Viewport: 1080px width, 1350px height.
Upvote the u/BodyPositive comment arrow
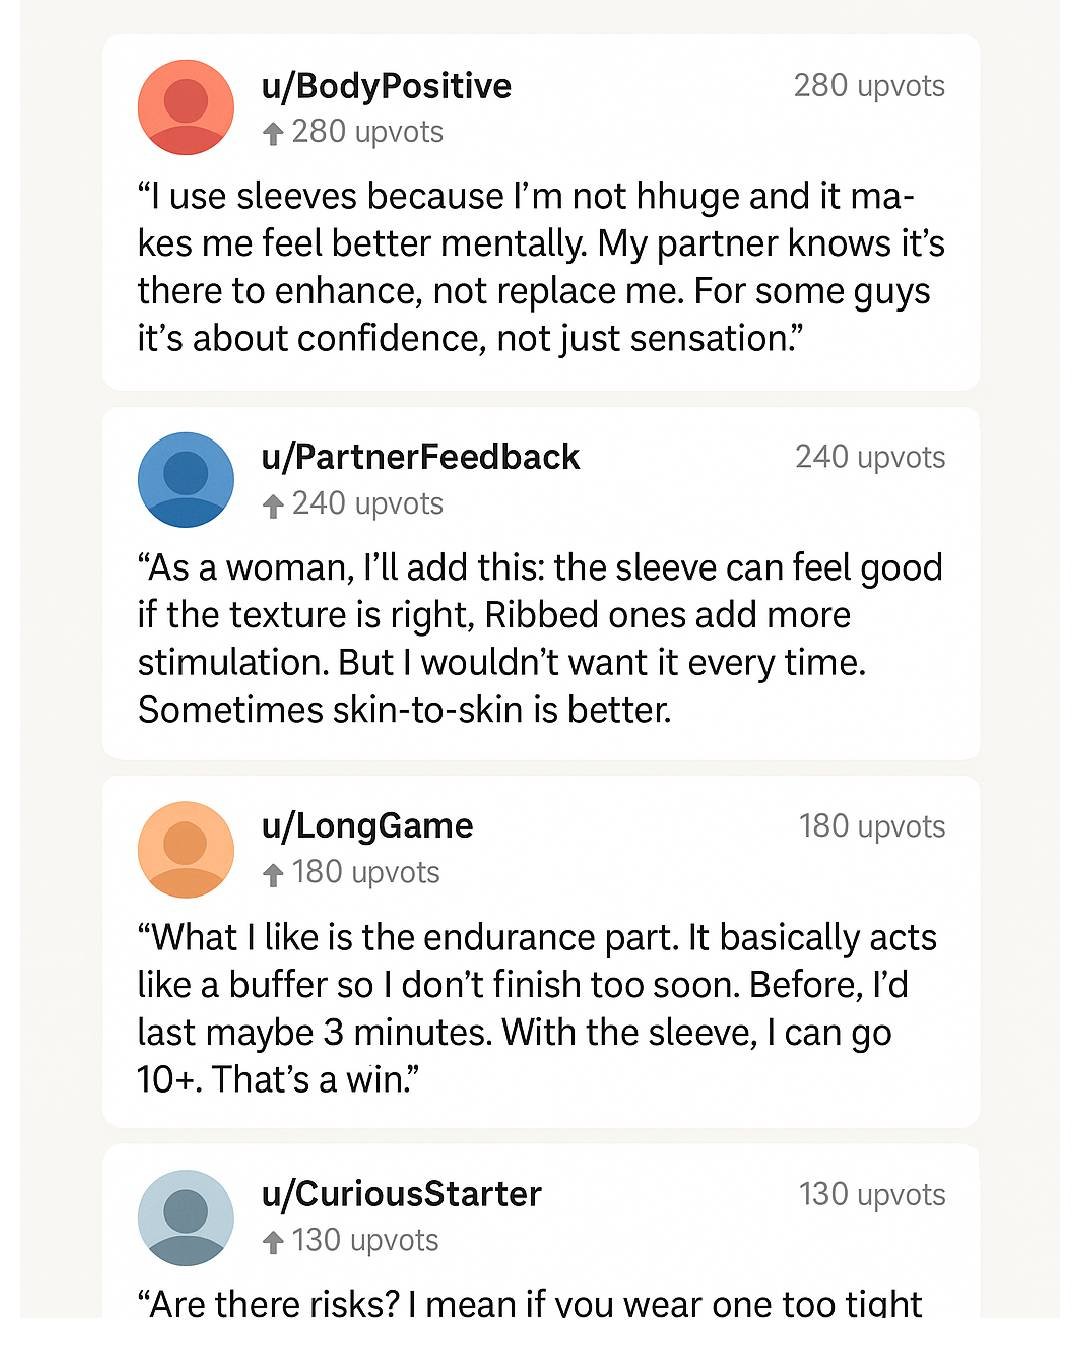tap(272, 133)
